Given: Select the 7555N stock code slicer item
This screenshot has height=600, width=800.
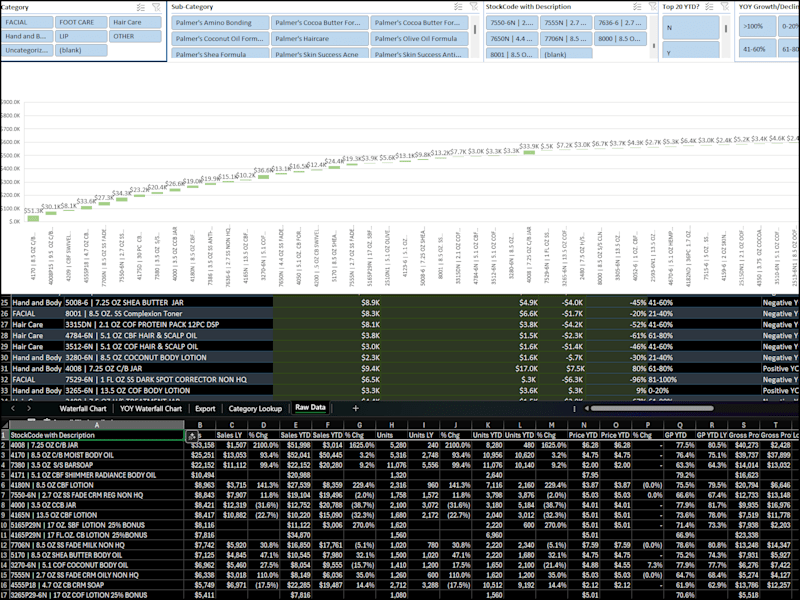Looking at the screenshot, I should tap(566, 23).
